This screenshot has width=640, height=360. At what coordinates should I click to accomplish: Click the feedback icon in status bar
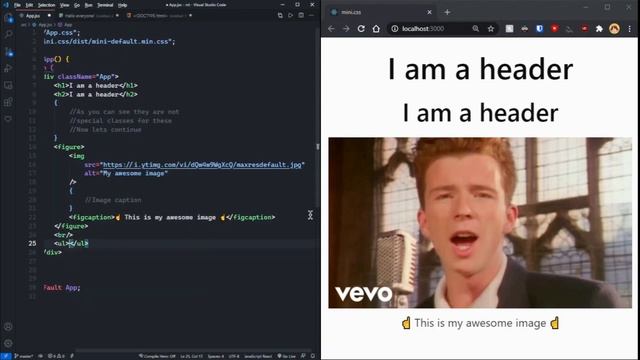(303, 356)
